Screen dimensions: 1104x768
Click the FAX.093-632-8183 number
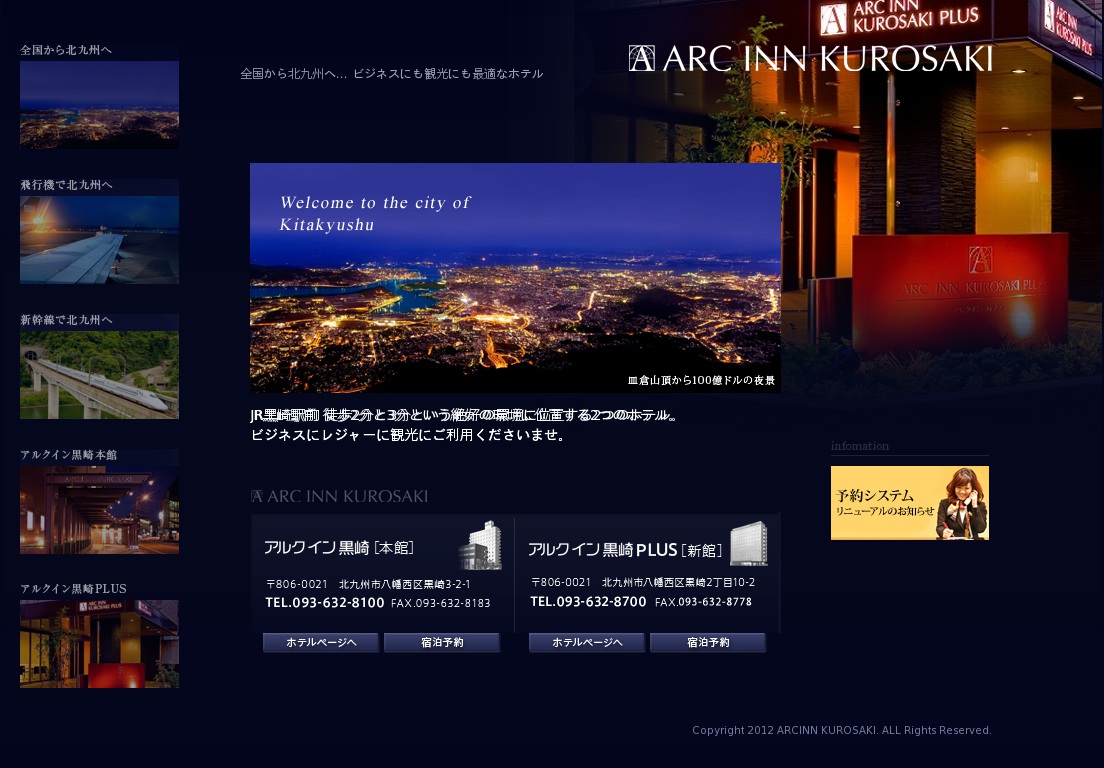click(441, 603)
